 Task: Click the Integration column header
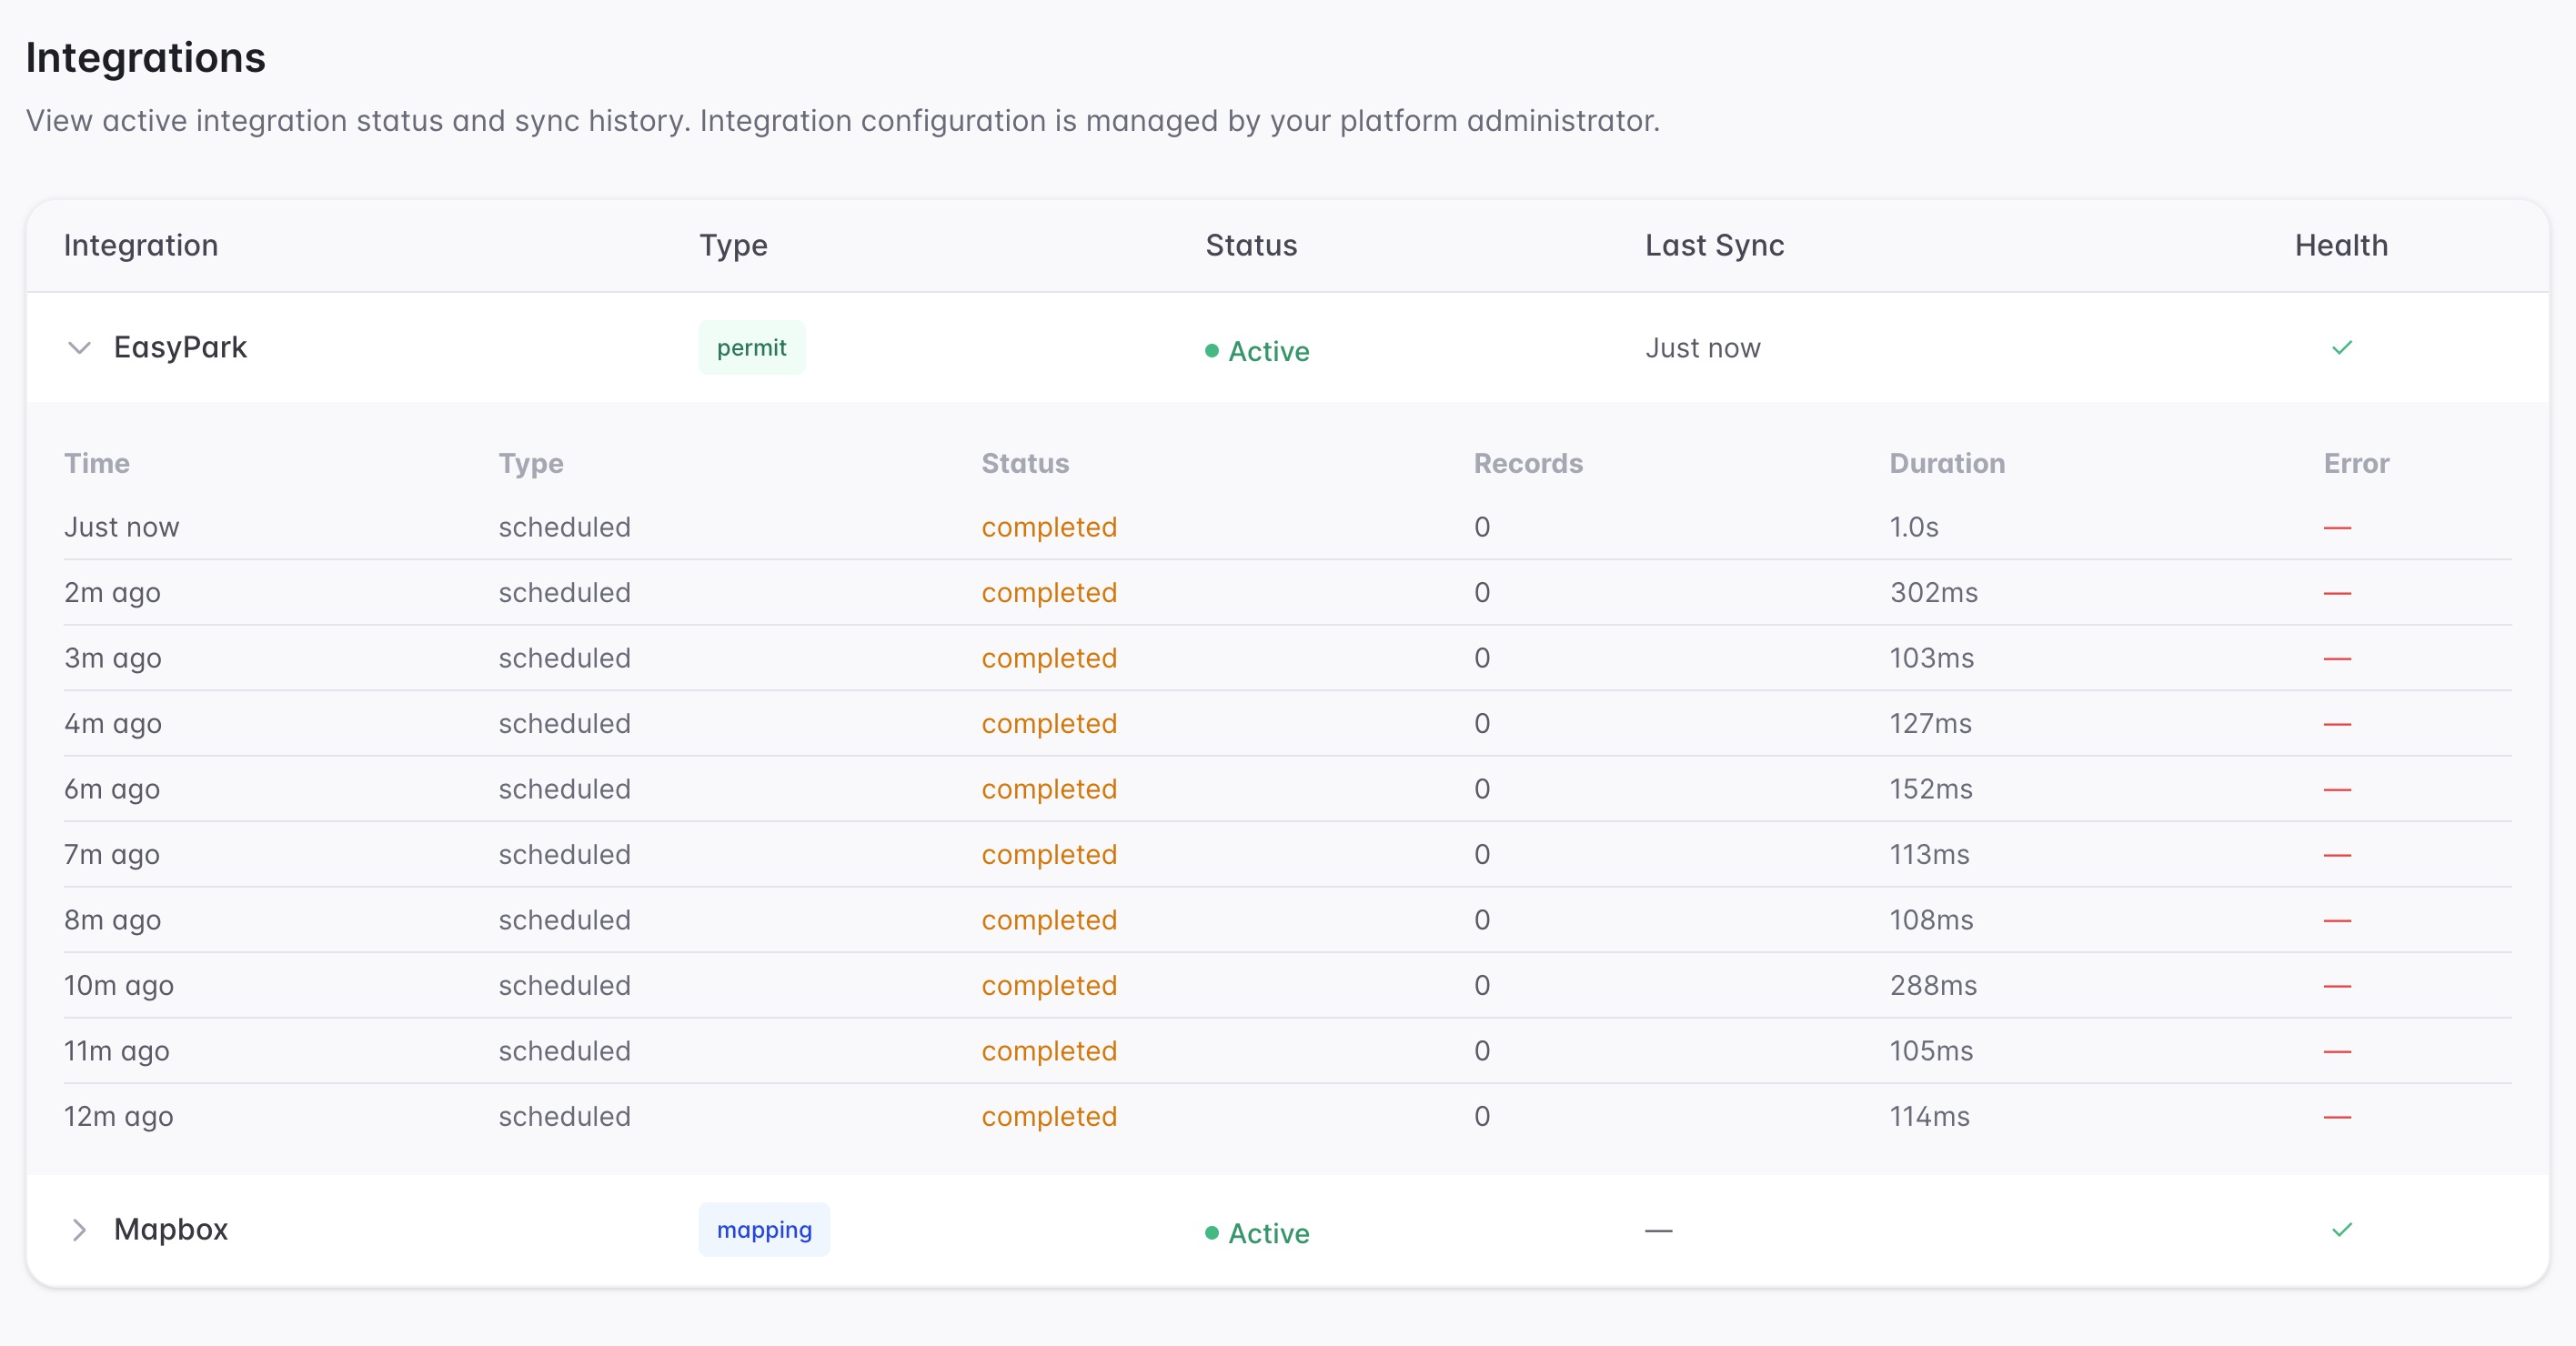[x=141, y=245]
